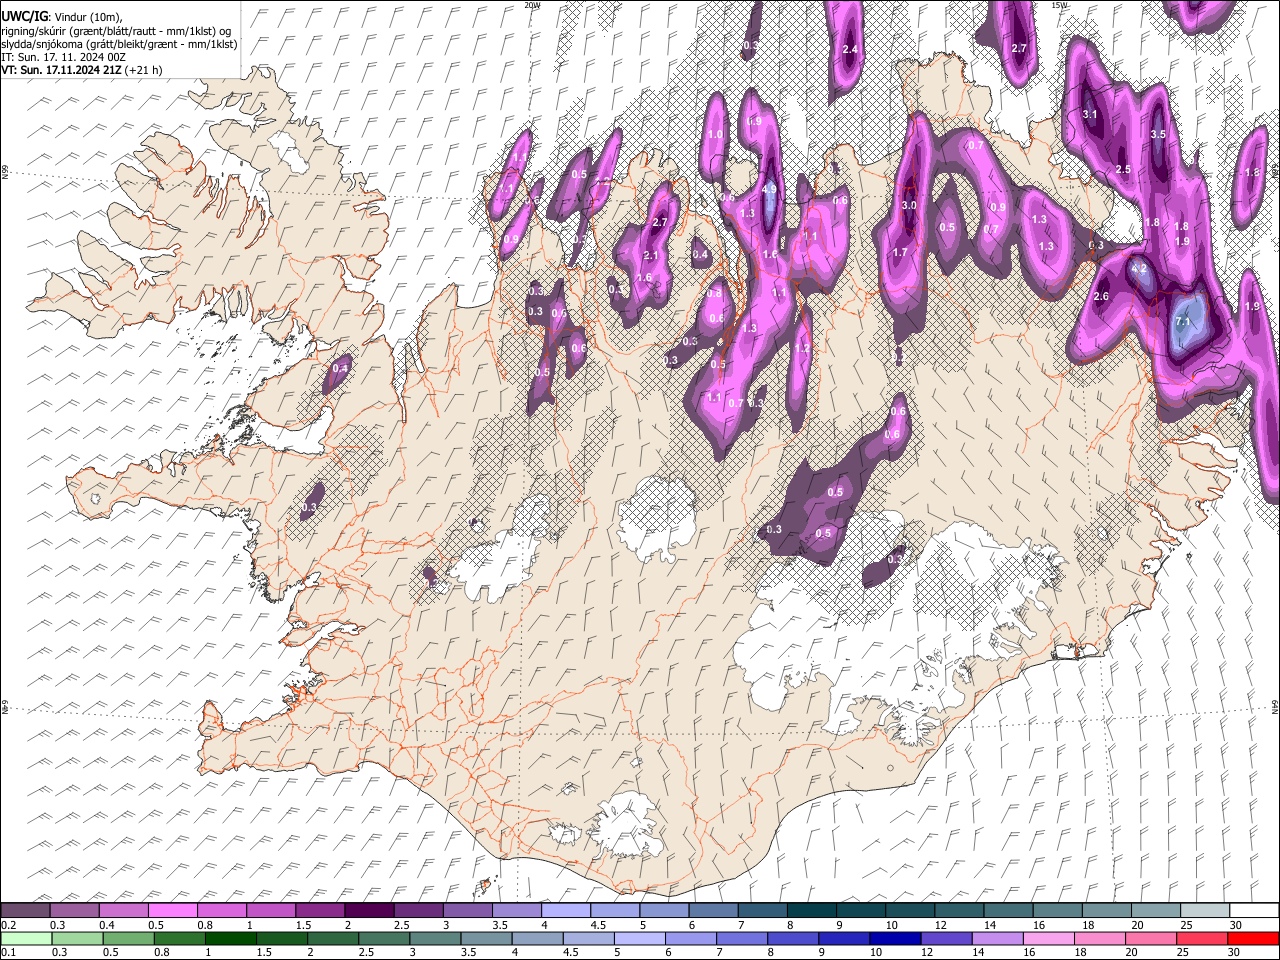Click the "3.1" value label on the map

(1090, 114)
